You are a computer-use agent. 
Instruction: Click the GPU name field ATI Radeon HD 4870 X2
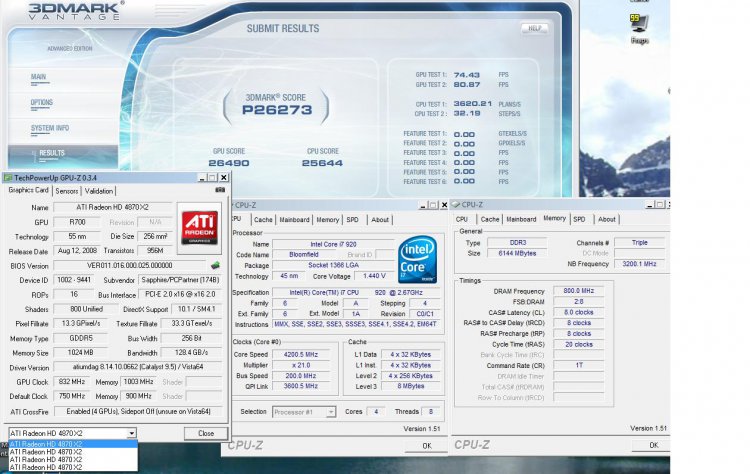pyautogui.click(x=112, y=208)
